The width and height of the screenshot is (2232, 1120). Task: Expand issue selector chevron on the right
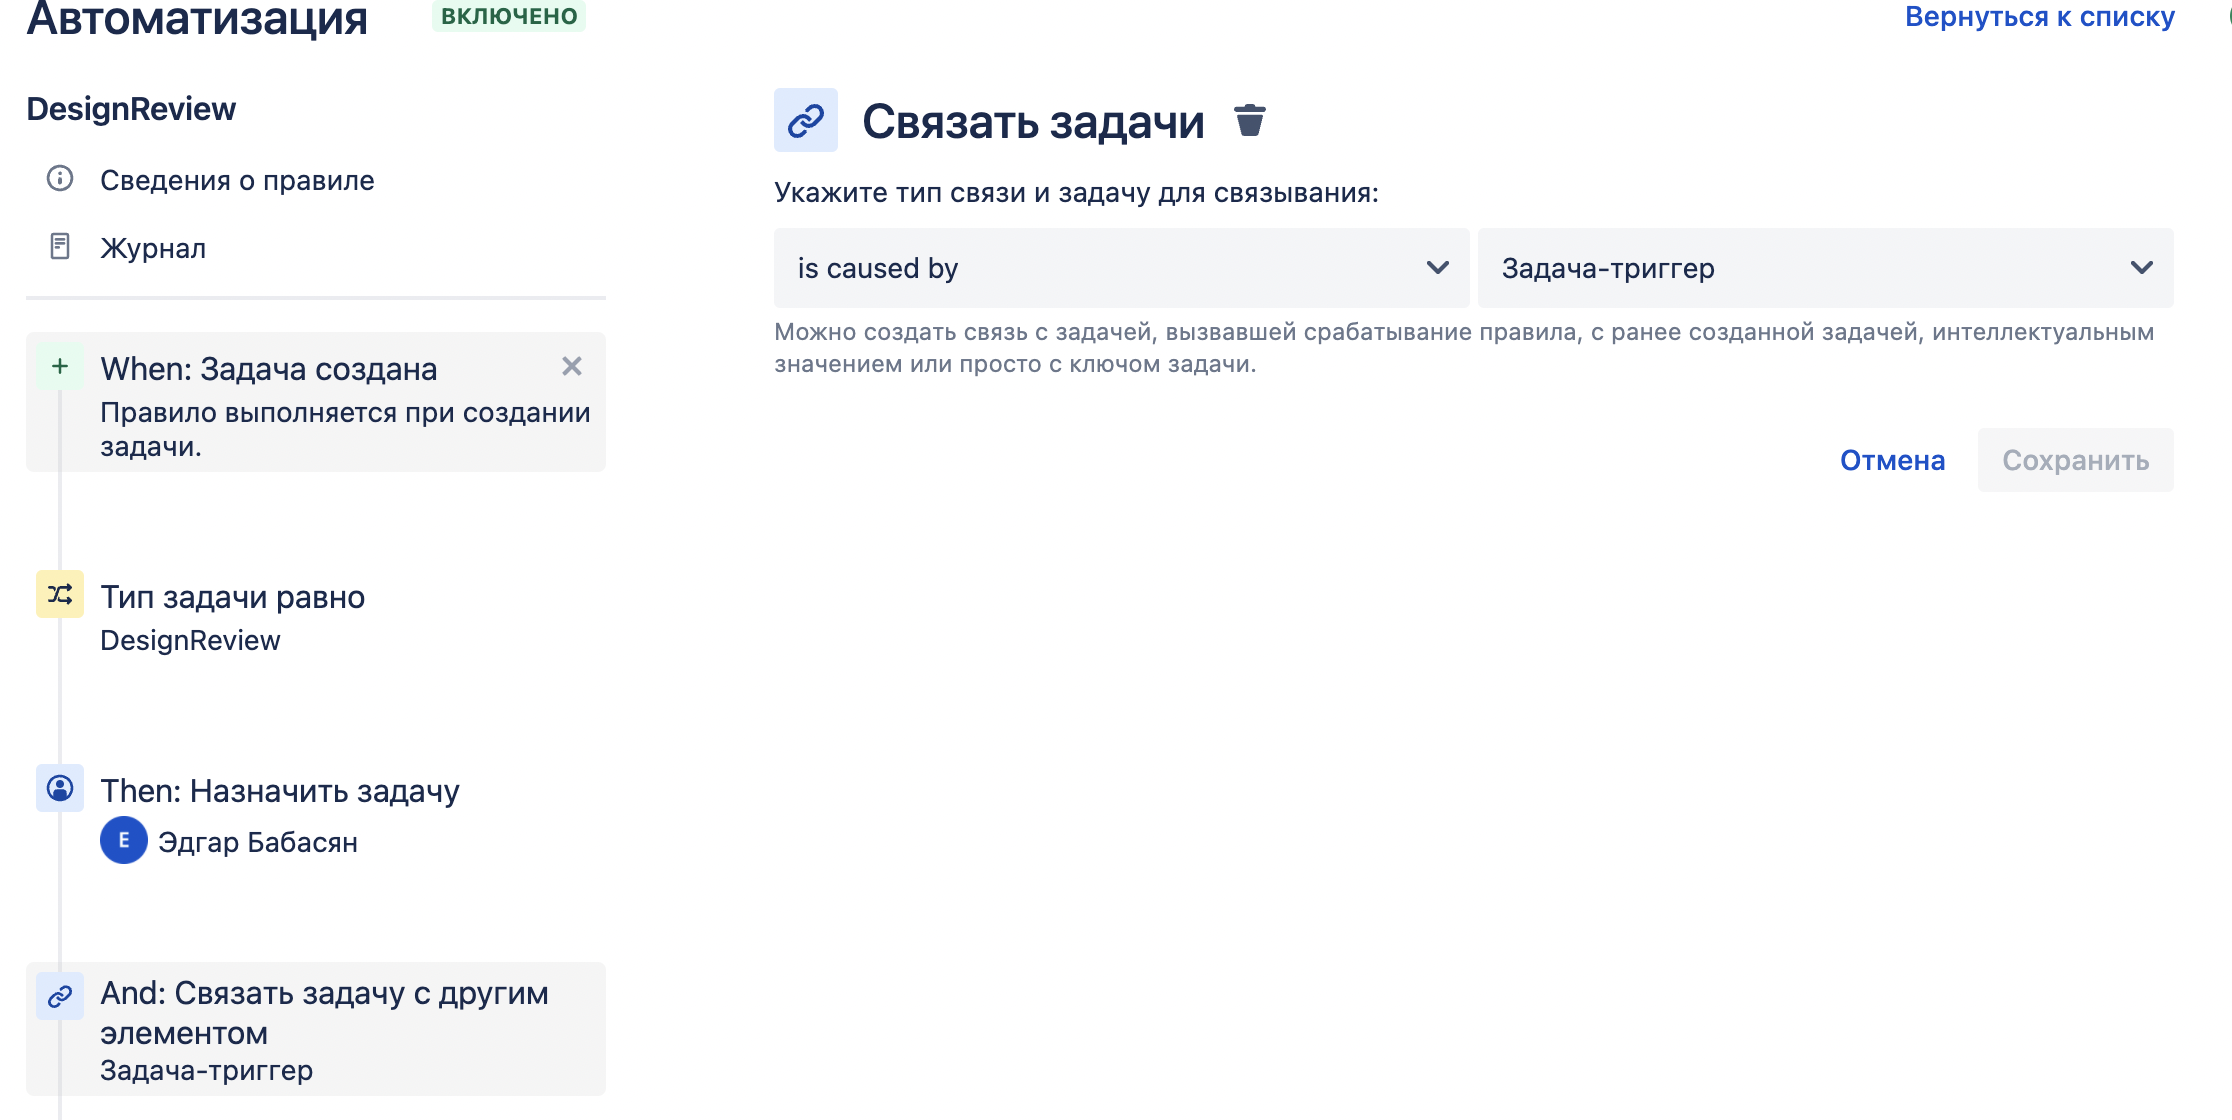coord(2142,267)
